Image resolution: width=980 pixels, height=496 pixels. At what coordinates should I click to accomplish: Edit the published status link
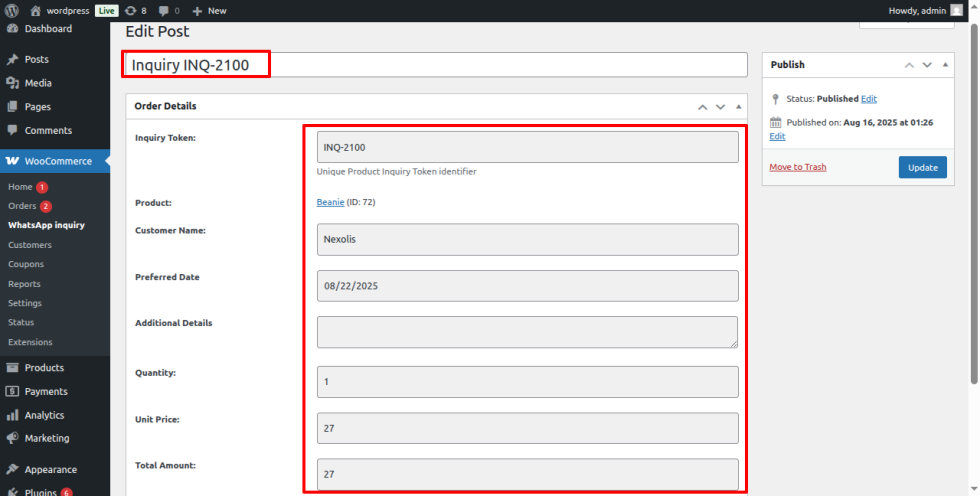(869, 99)
